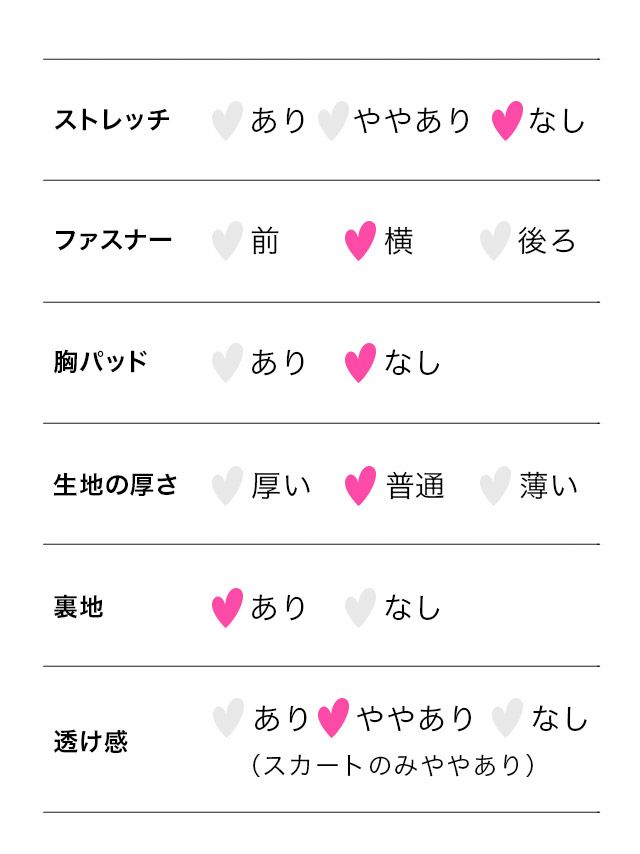Click the gray heart beside 胸パッド あり
Image resolution: width=640 pixels, height=854 pixels.
pyautogui.click(x=228, y=363)
